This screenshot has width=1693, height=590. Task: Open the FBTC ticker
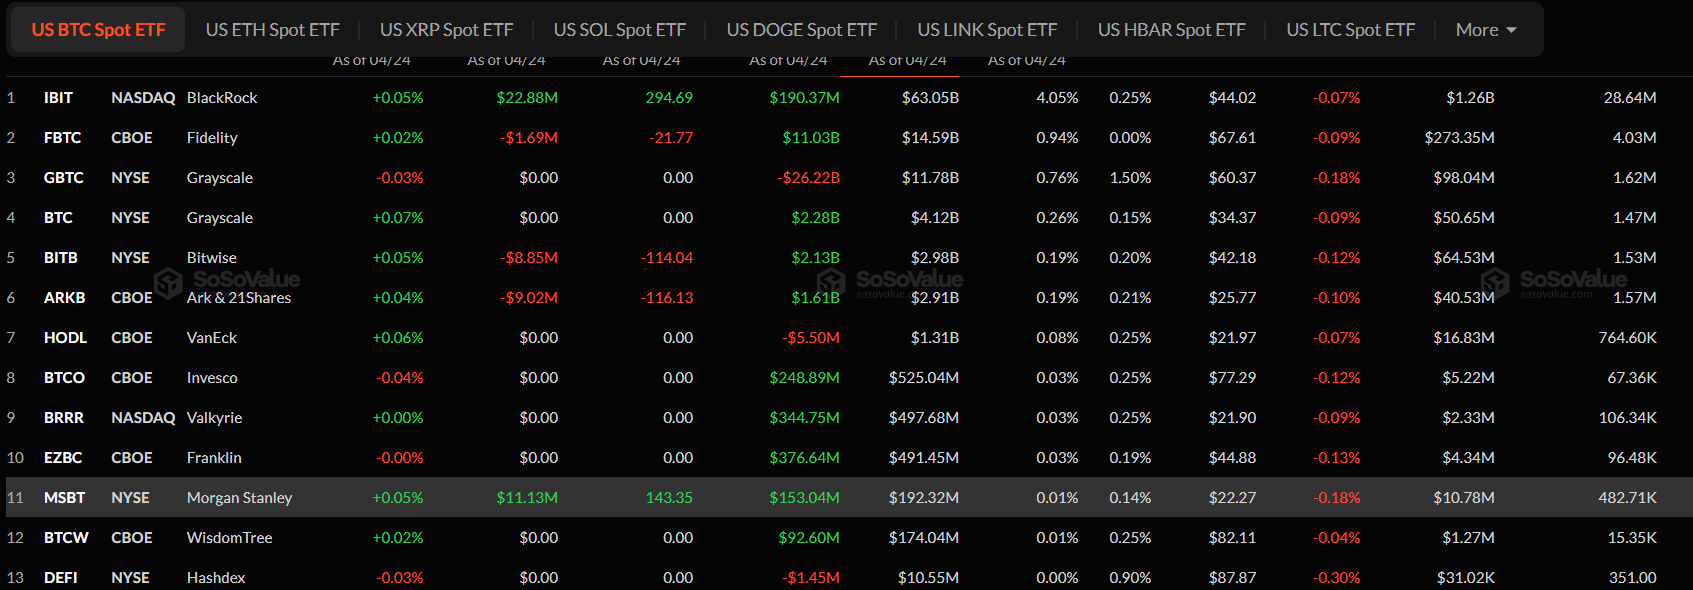click(62, 138)
